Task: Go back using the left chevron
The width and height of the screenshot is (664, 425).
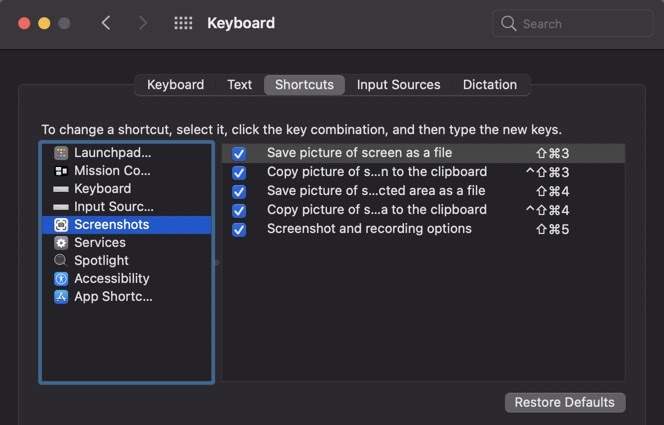Action: 106,23
